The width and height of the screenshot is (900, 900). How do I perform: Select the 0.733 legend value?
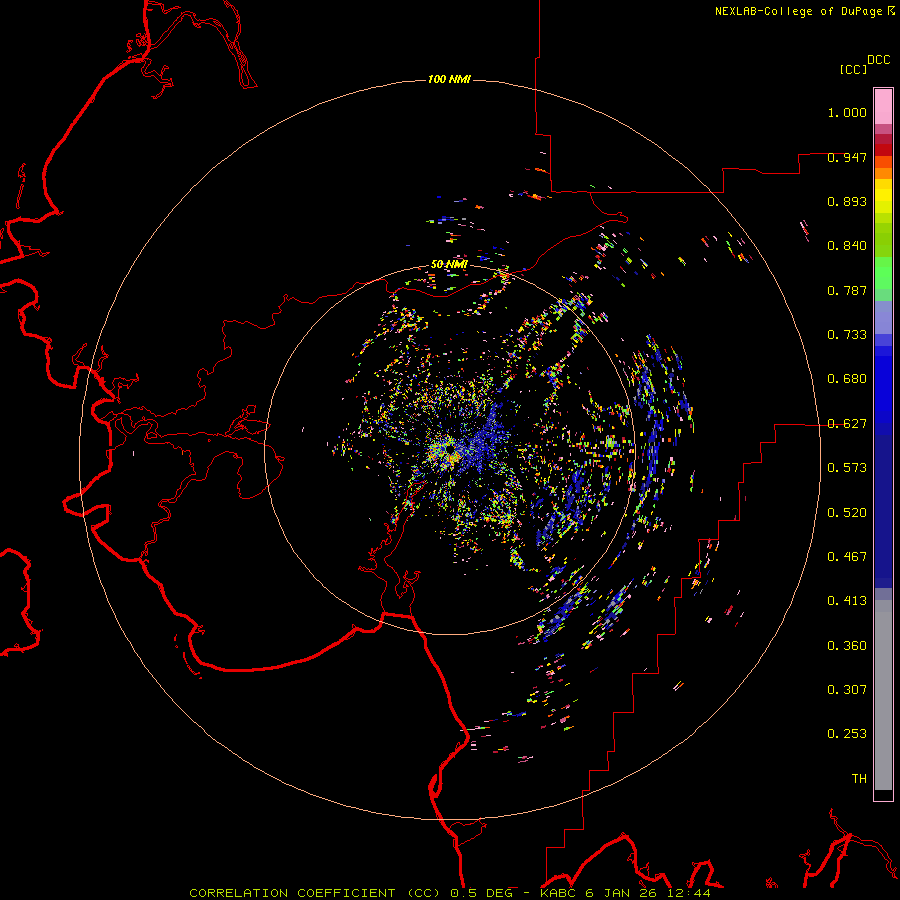point(847,335)
